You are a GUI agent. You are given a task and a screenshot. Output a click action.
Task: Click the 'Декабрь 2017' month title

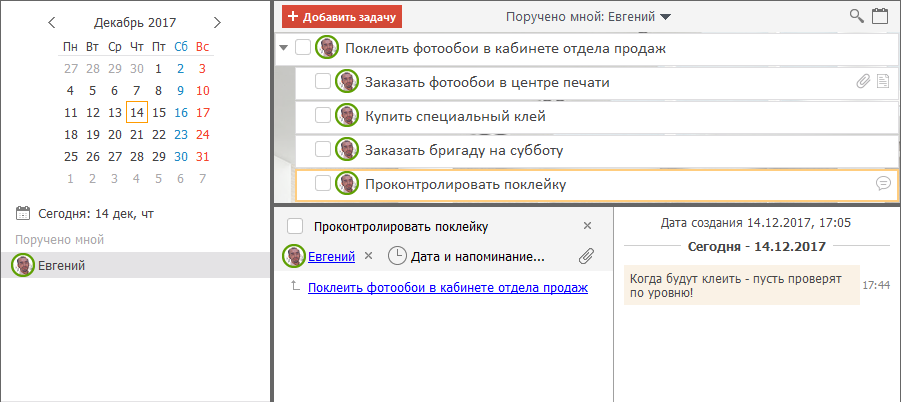coord(135,22)
